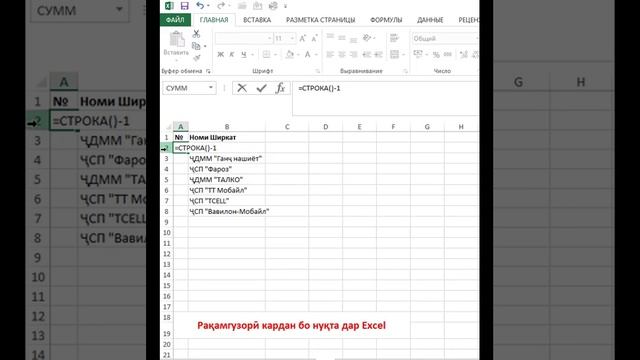Open Буфер обмена dialog launcher
This screenshot has width=640, height=360.
pyautogui.click(x=208, y=71)
